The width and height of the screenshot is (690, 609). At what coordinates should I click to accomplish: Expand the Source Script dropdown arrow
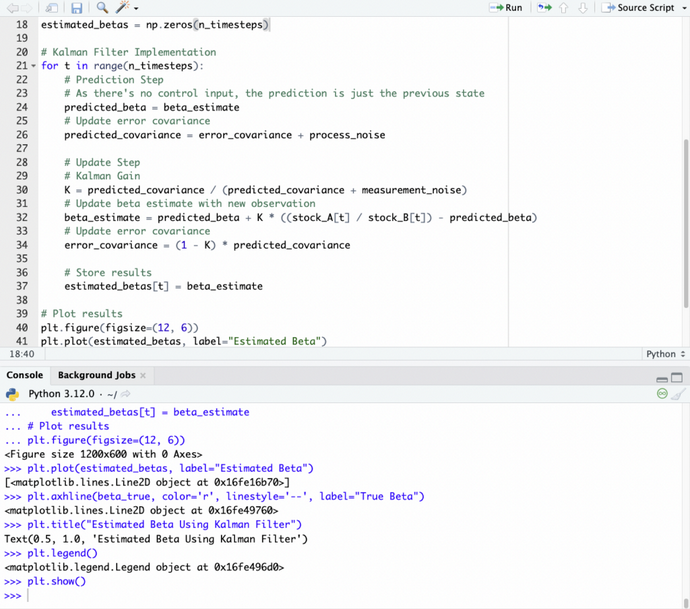coord(680,8)
